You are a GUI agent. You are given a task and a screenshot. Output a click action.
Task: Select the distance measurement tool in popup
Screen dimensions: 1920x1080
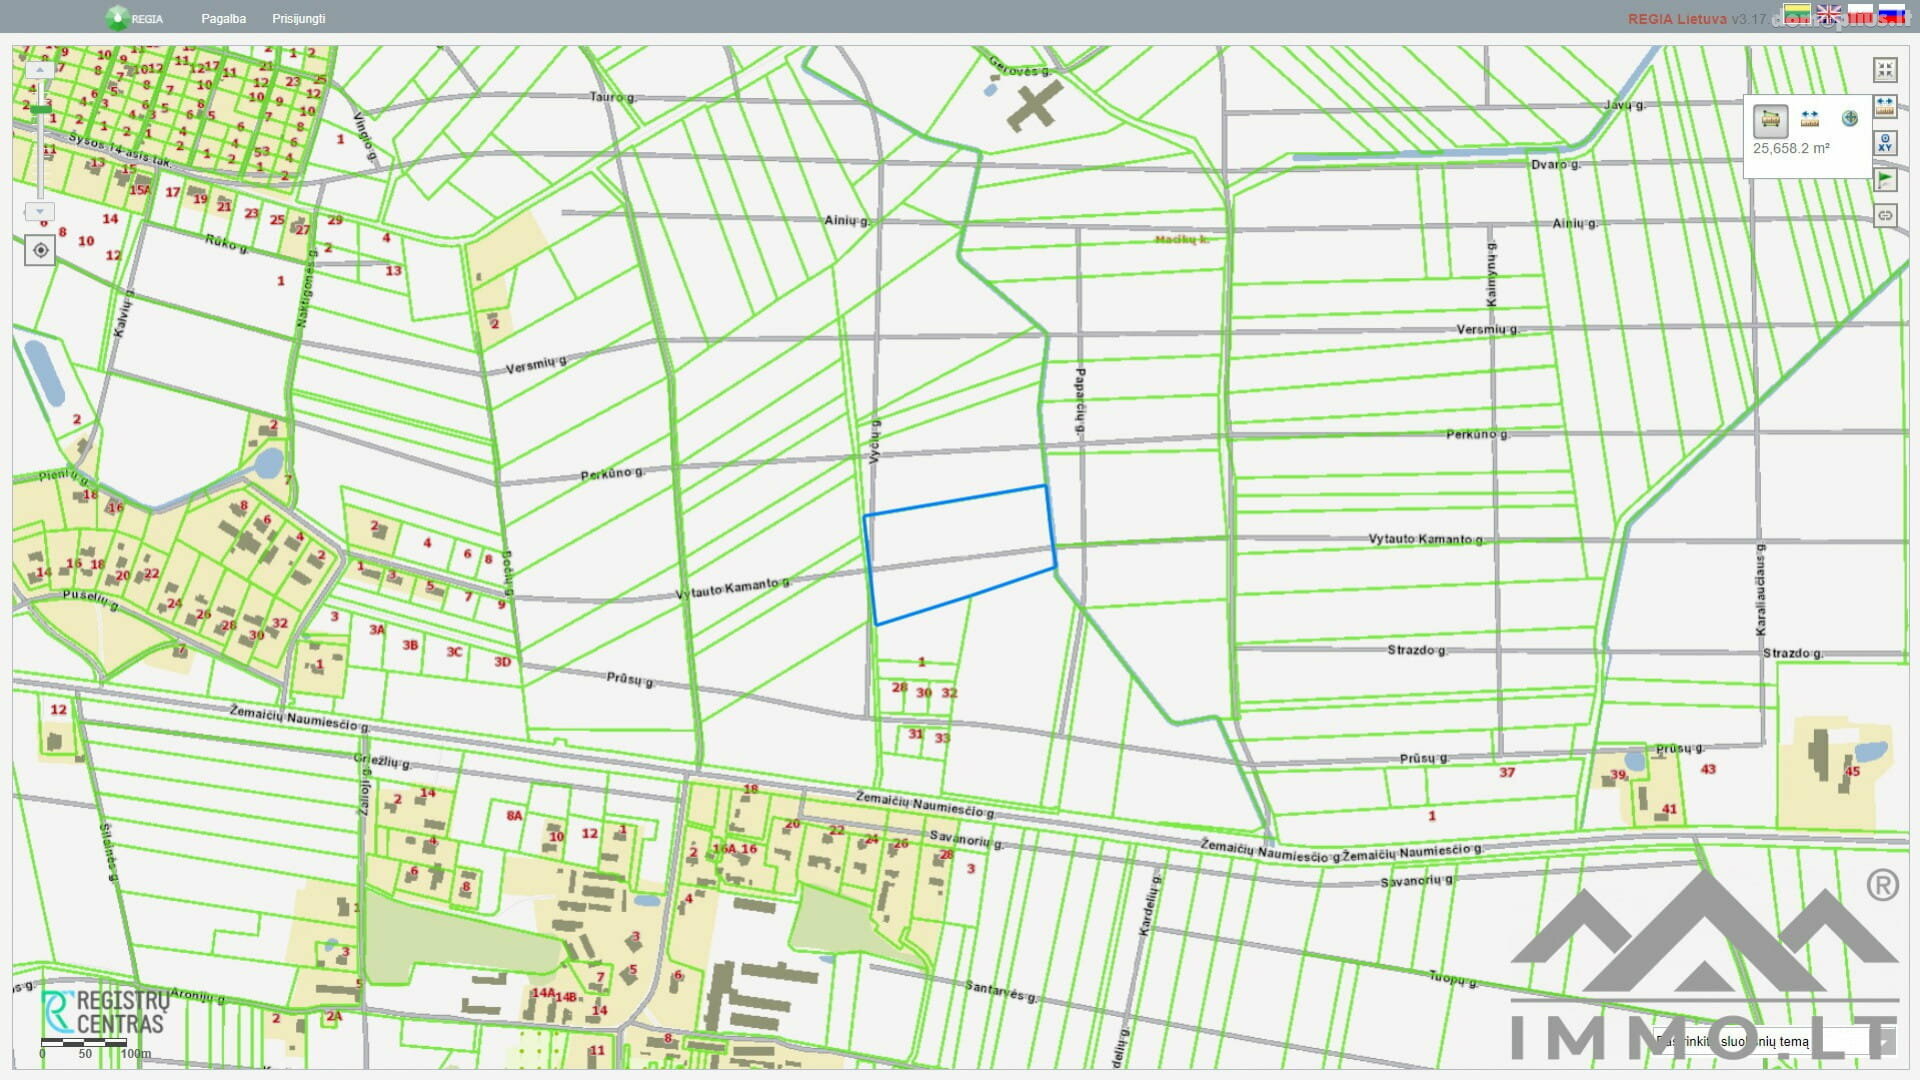[x=1810, y=119]
